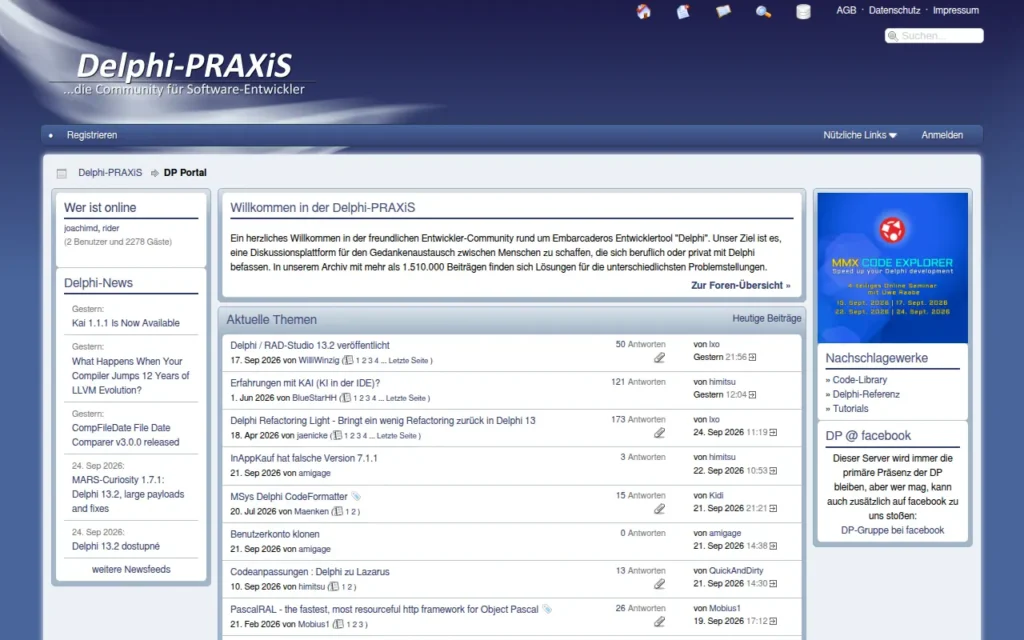Open page 2 of MSys CodeFormatter thread

tap(351, 512)
